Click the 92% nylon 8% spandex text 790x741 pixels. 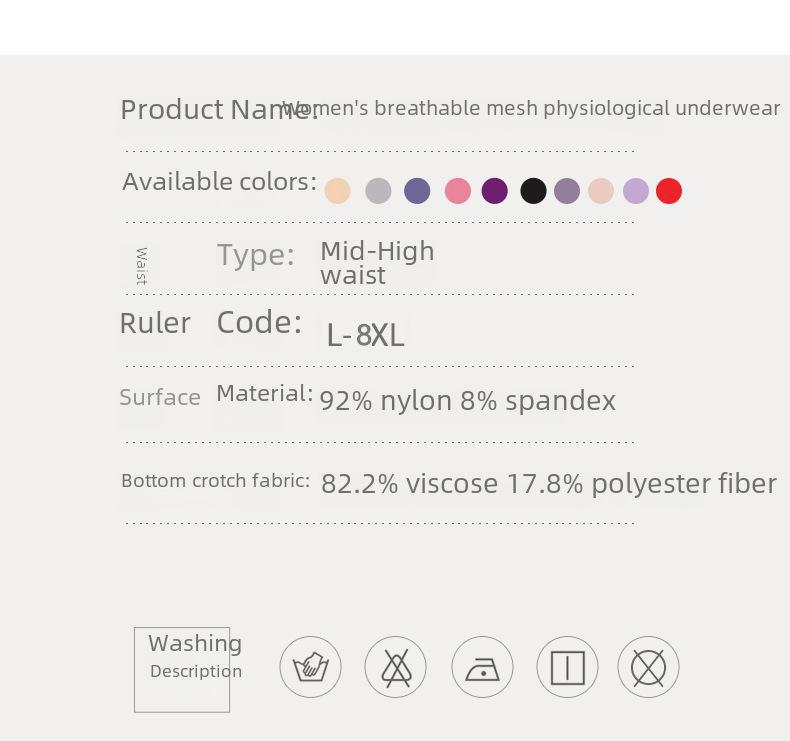[468, 401]
